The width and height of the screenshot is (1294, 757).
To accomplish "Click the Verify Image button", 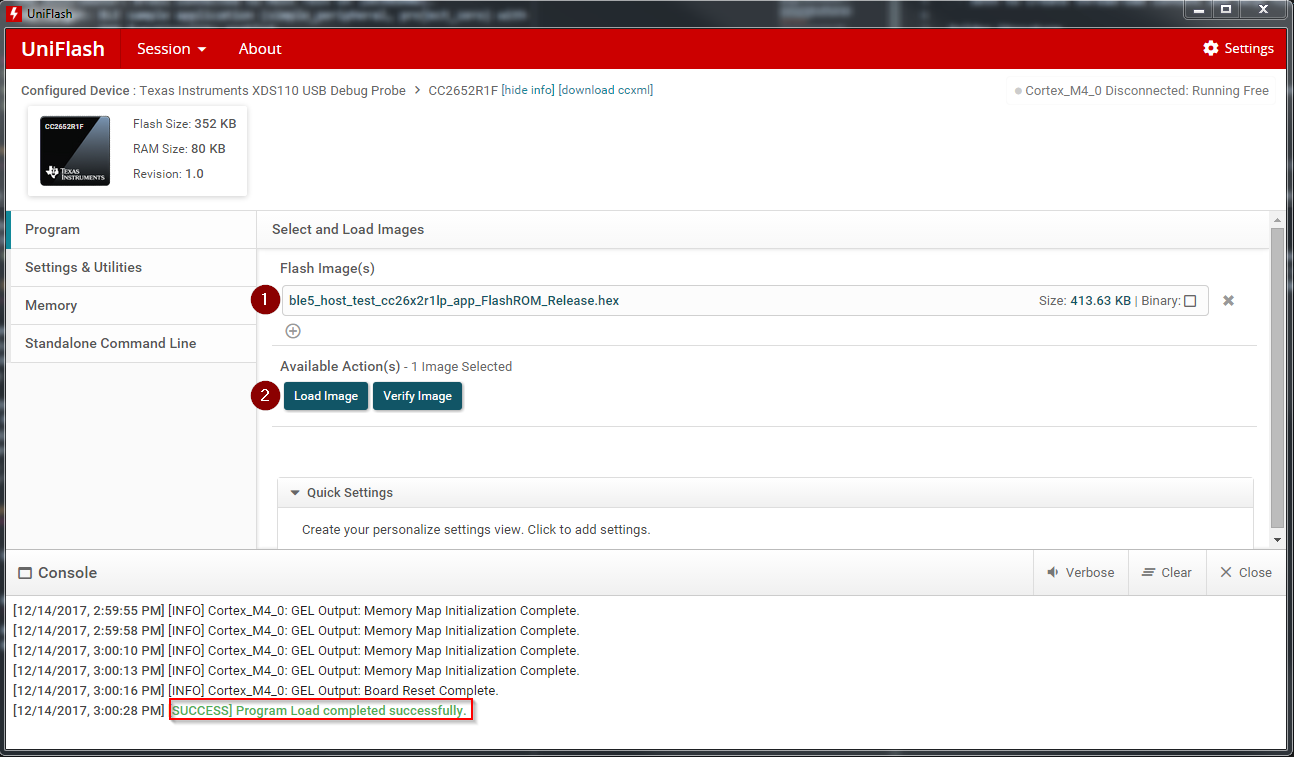I will click(417, 395).
